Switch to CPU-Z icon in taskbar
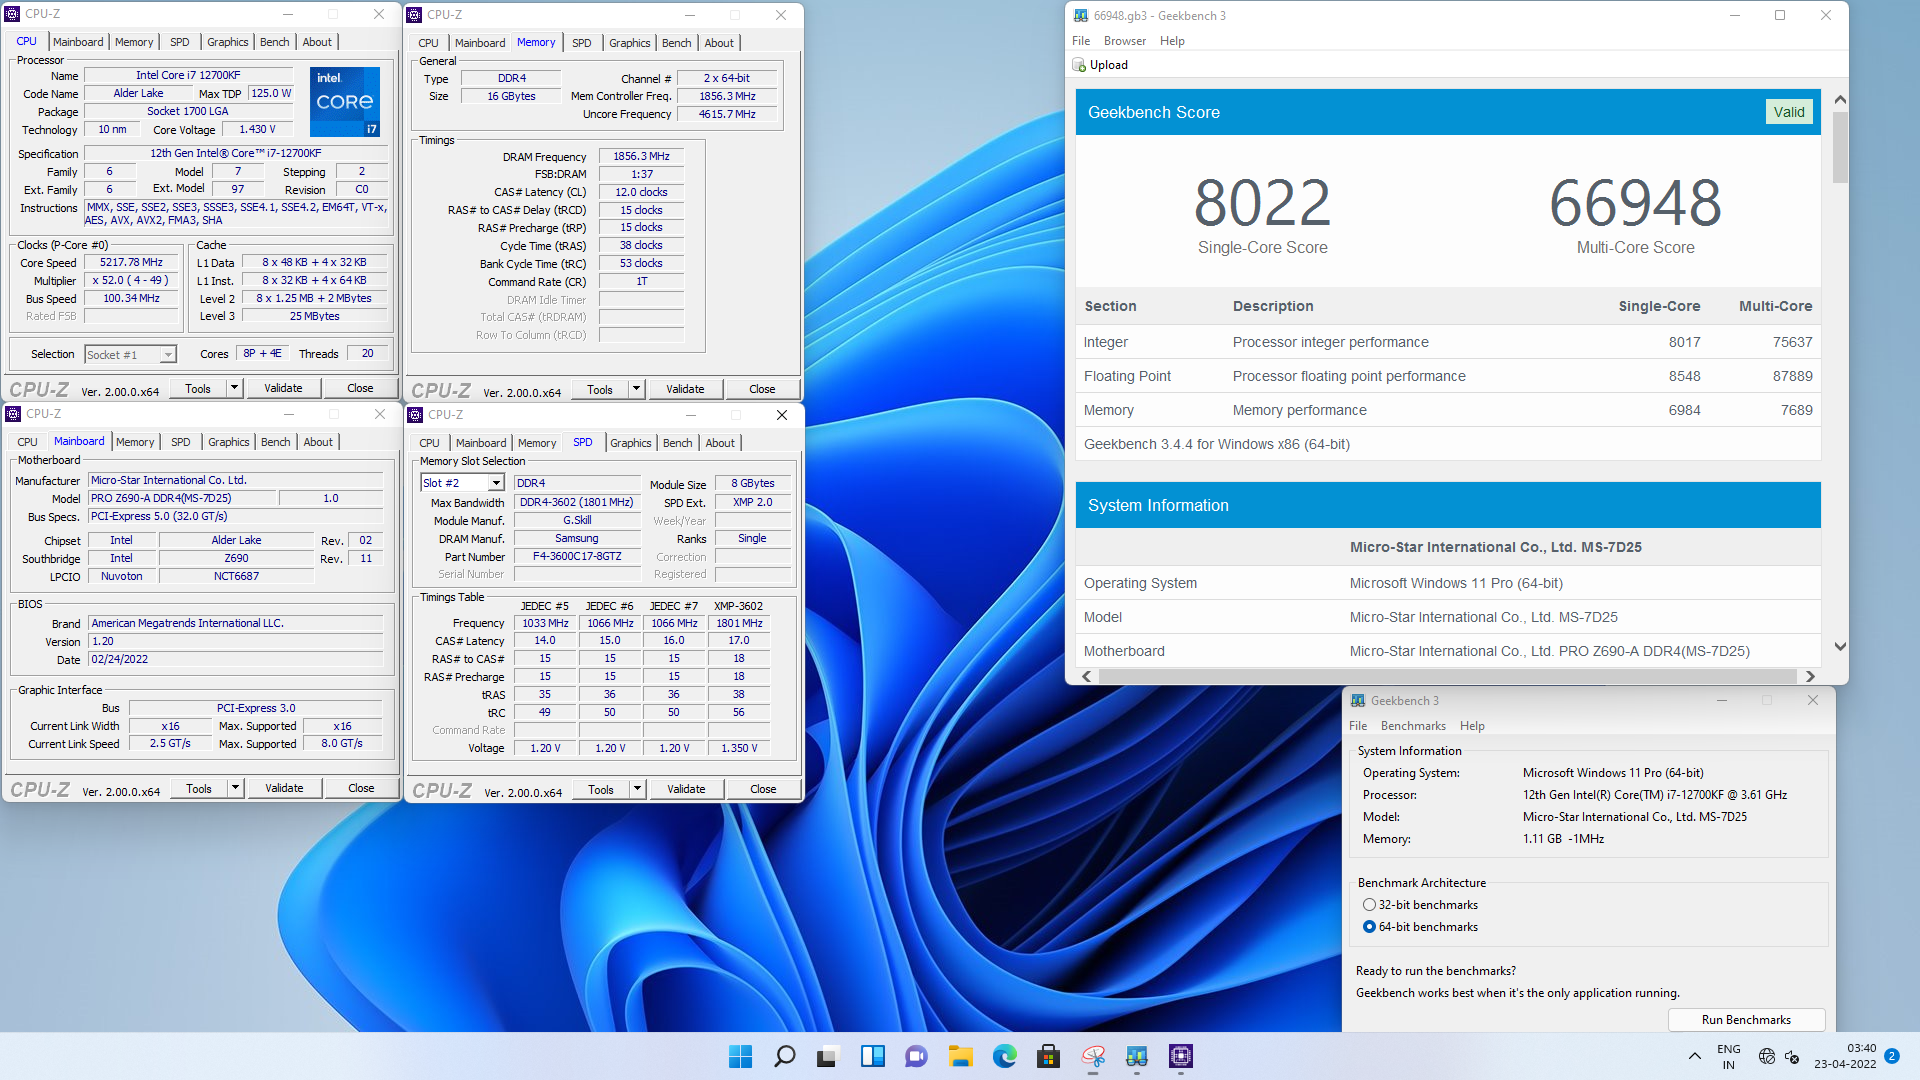Viewport: 1920px width, 1080px height. tap(1180, 1056)
